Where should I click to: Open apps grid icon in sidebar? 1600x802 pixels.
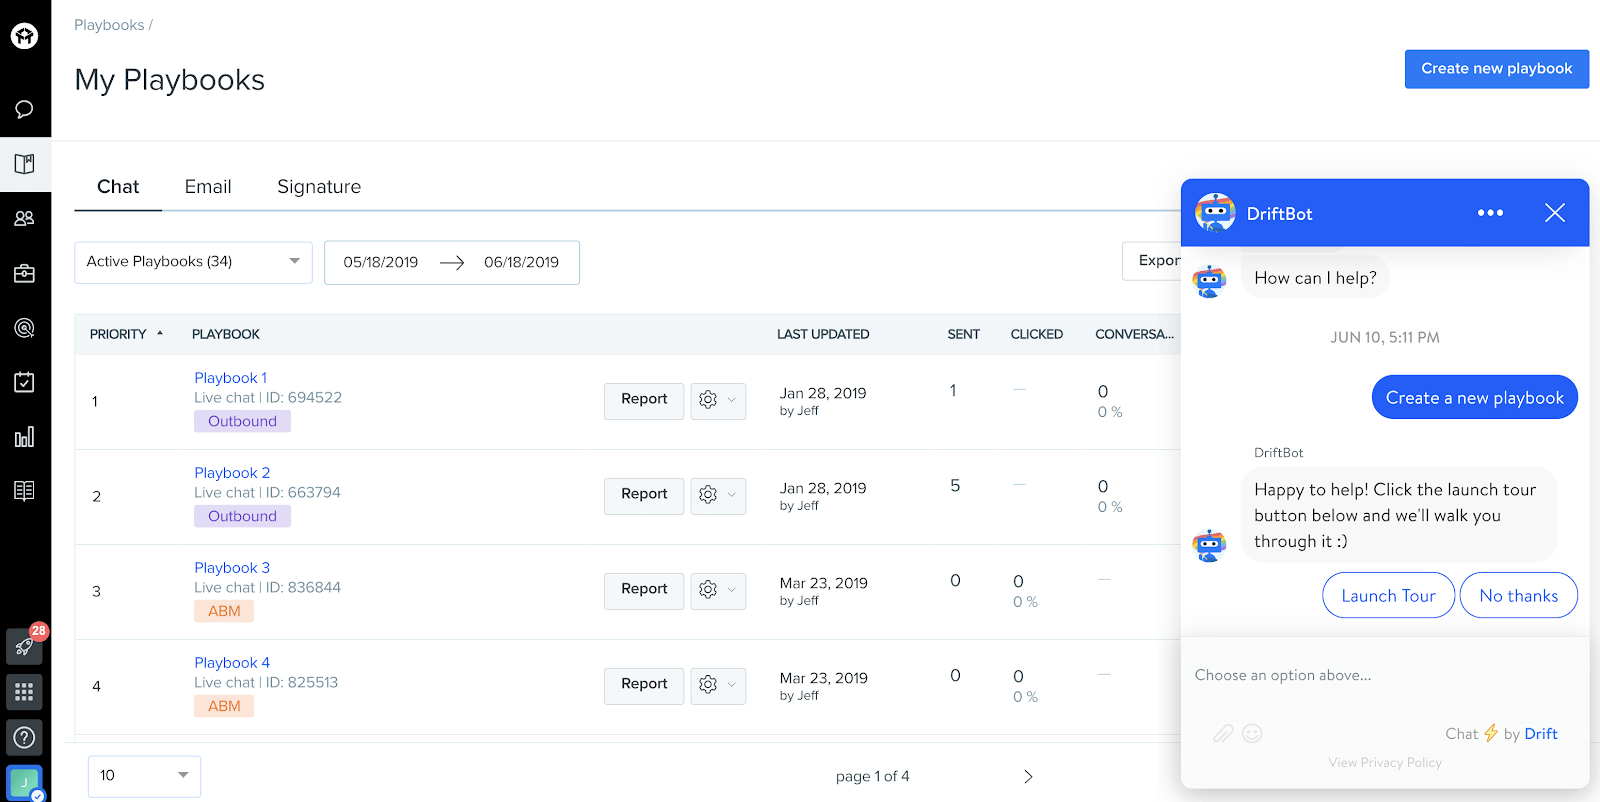click(x=25, y=692)
